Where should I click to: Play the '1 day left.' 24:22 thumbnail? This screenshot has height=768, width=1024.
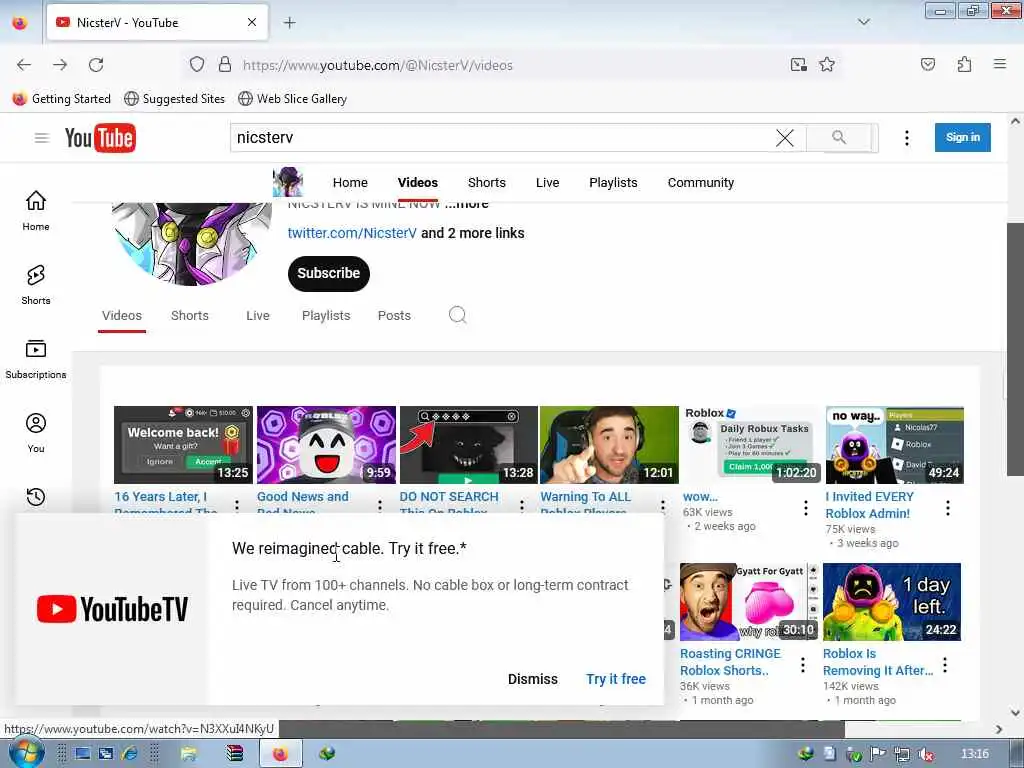(x=892, y=601)
